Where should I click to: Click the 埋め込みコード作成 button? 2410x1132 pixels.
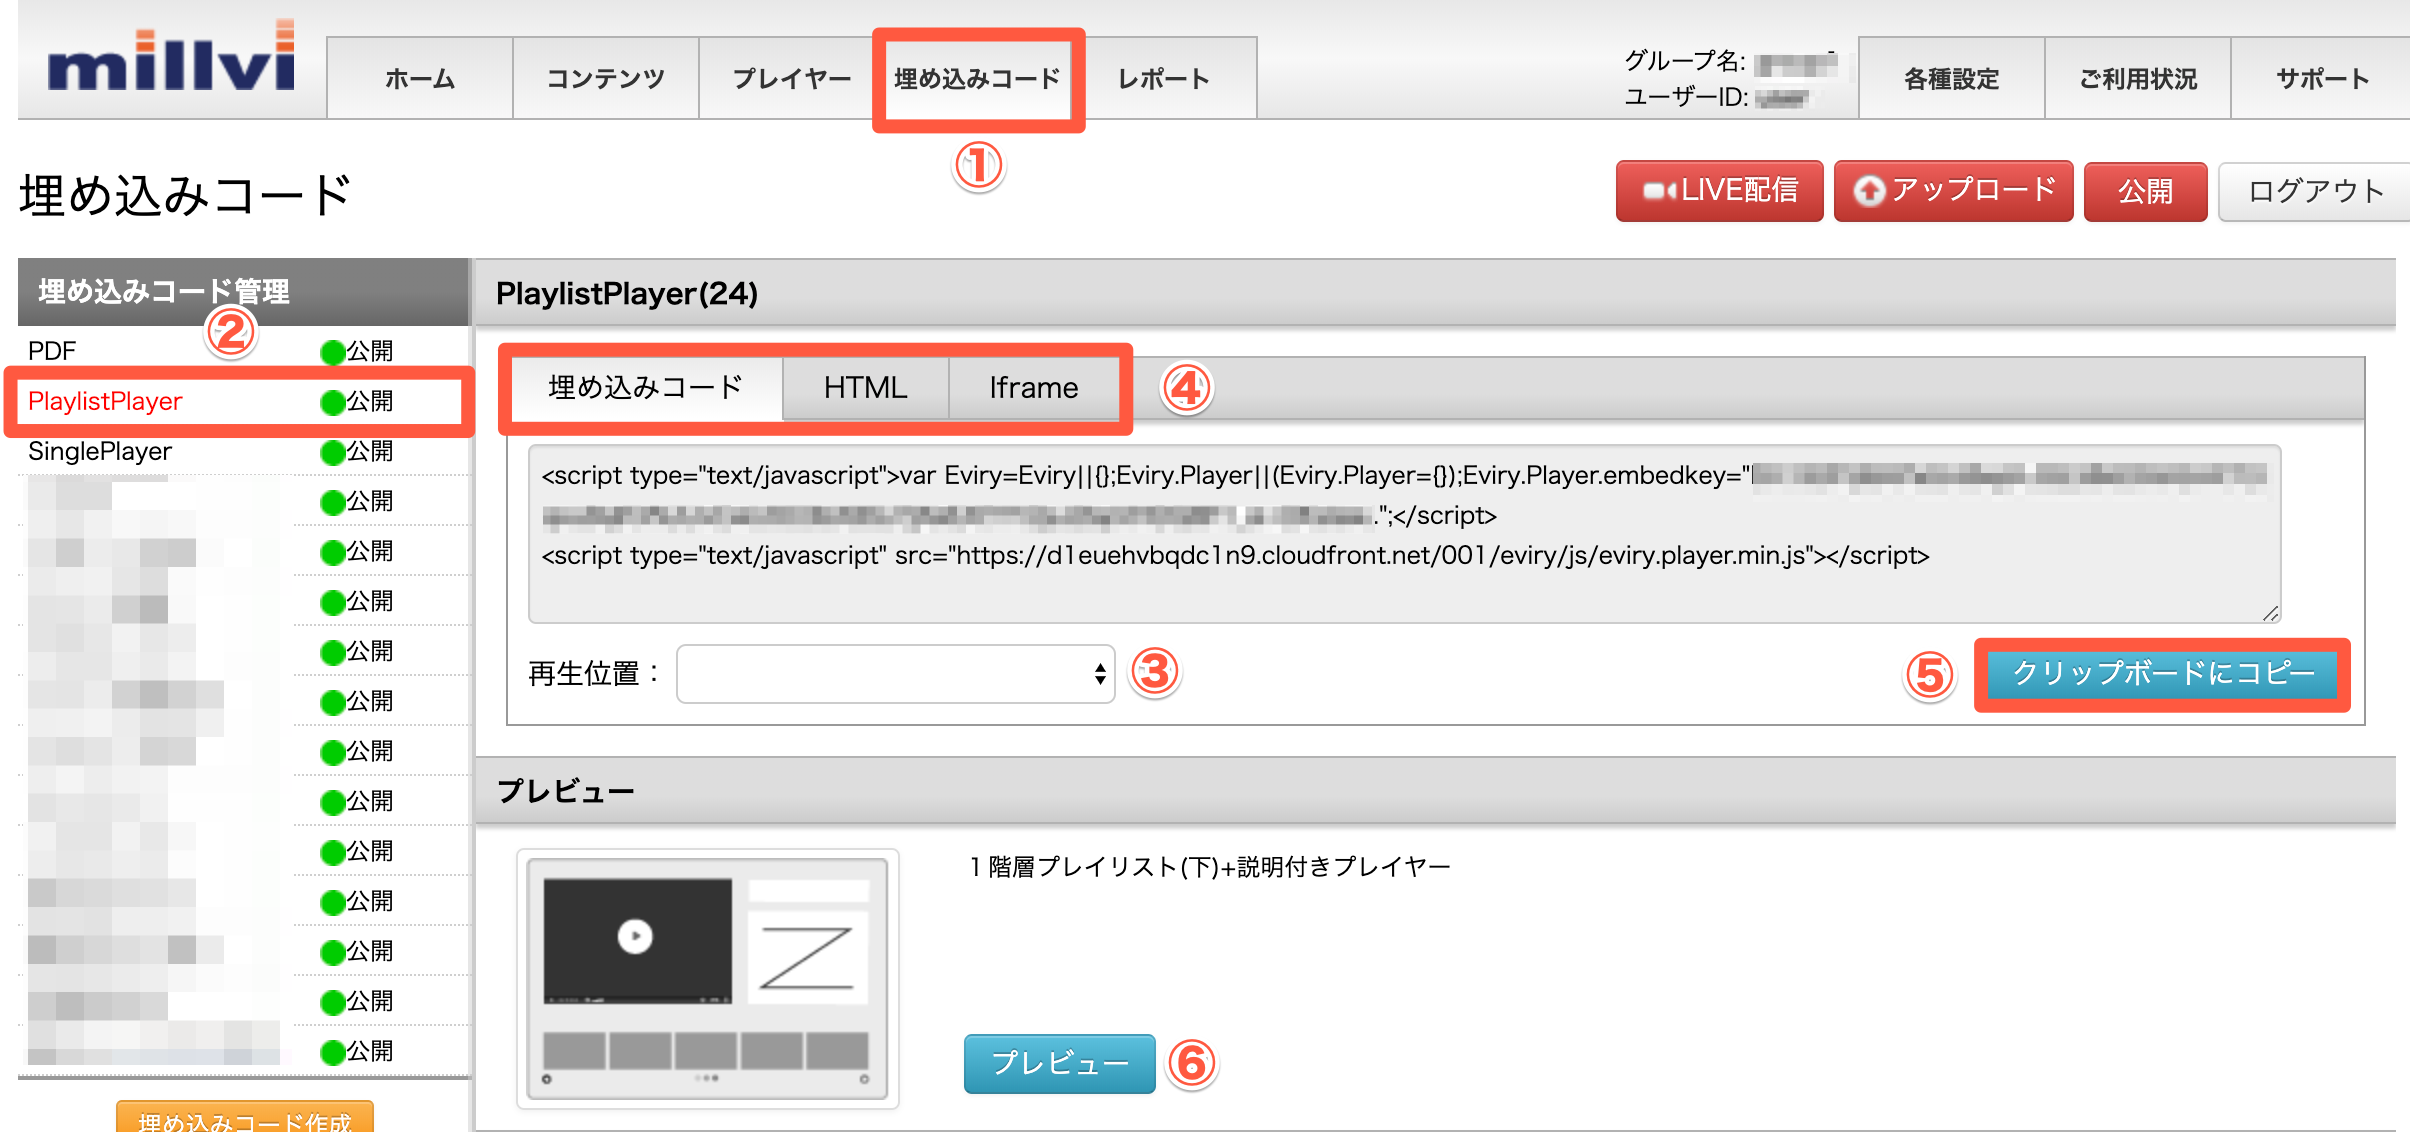pos(245,1118)
